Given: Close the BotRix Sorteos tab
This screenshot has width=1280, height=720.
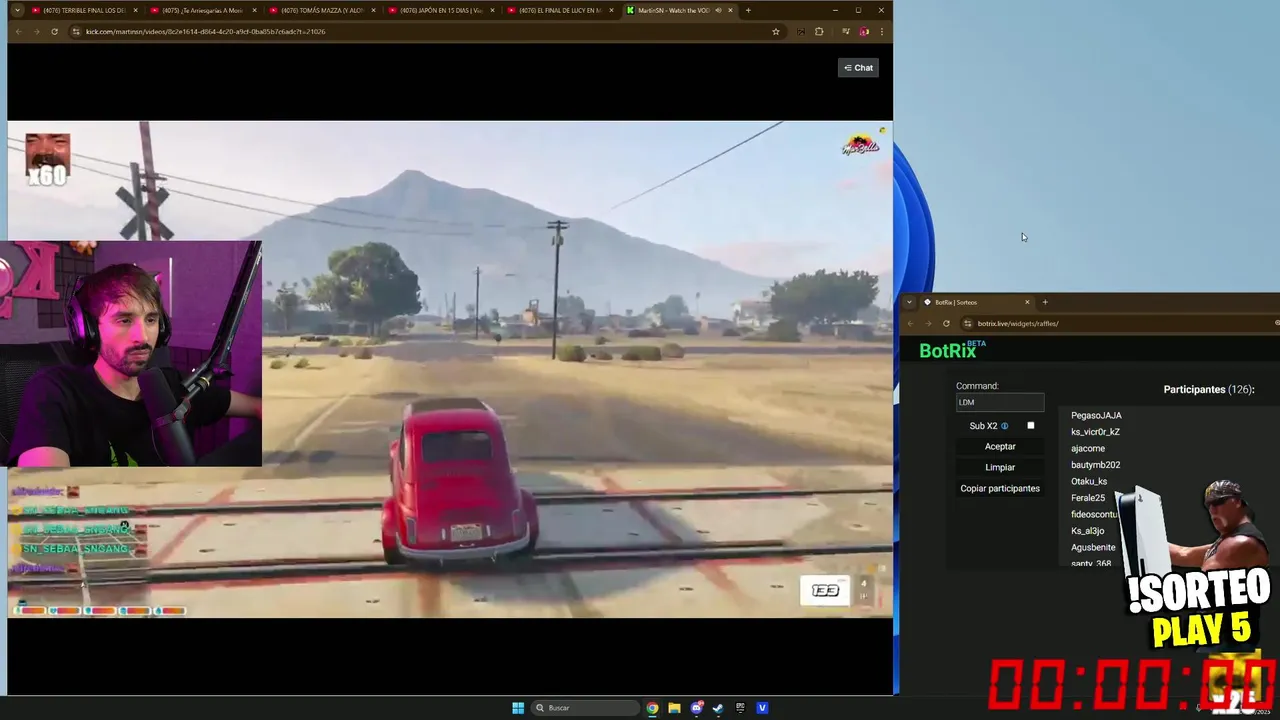Looking at the screenshot, I should (x=1027, y=302).
